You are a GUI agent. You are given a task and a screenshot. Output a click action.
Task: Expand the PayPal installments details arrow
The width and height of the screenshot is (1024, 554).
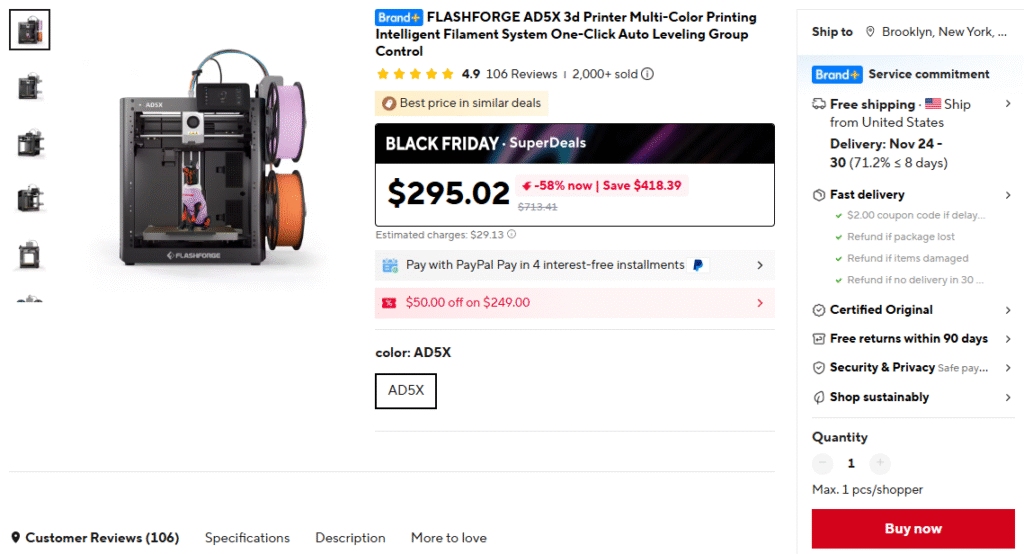[760, 266]
